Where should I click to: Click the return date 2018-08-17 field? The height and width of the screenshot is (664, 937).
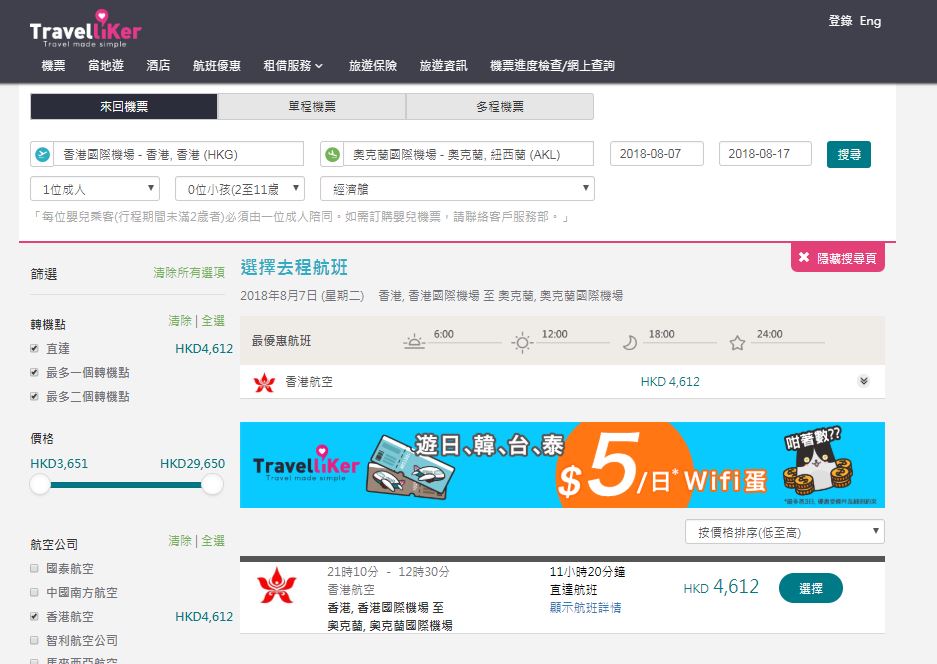click(x=765, y=154)
